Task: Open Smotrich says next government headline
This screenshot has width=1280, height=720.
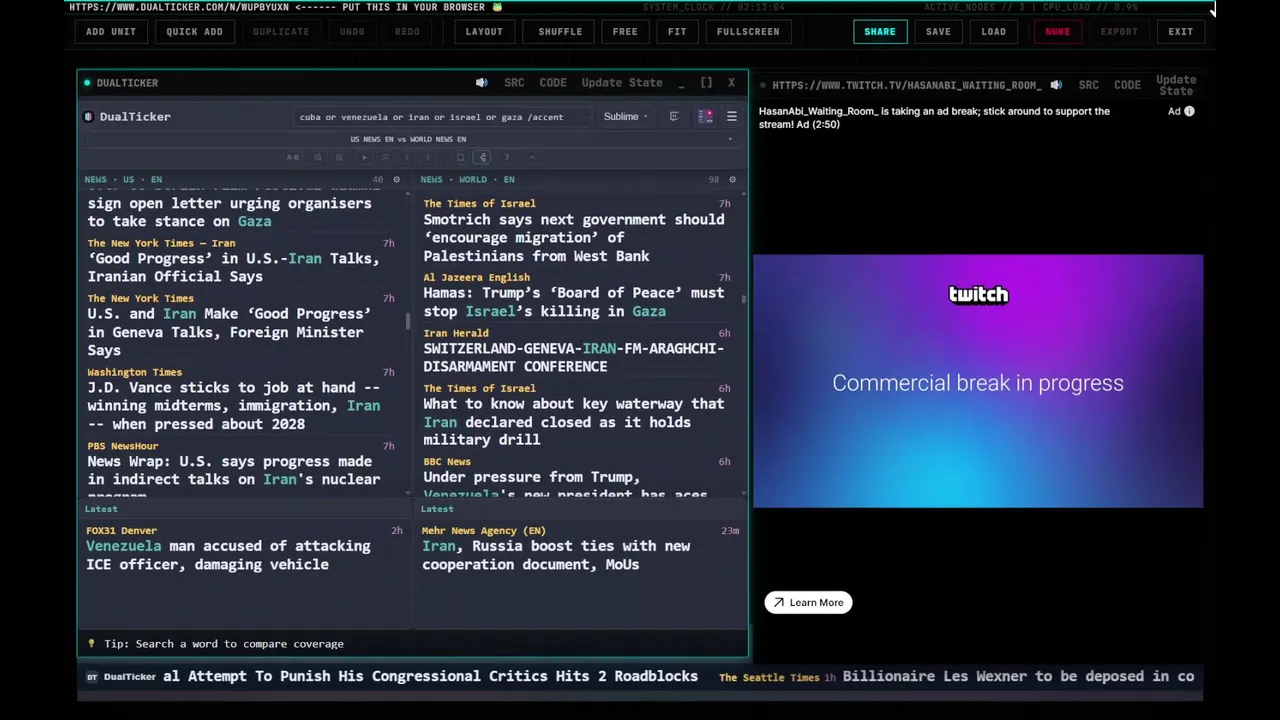Action: coord(574,238)
